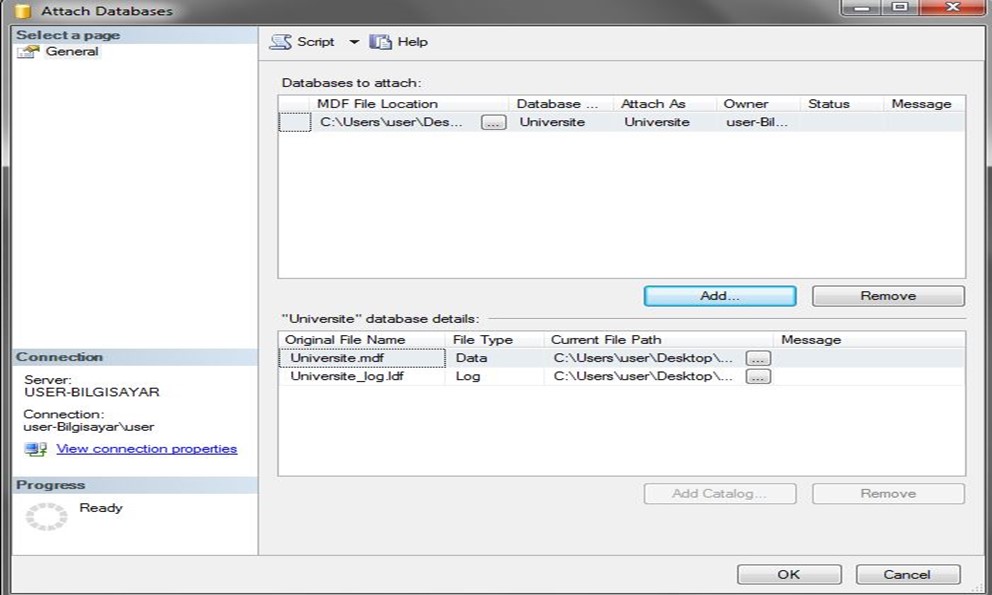Click the upper Remove database button
Viewport: 992px width, 595px height.
click(887, 296)
